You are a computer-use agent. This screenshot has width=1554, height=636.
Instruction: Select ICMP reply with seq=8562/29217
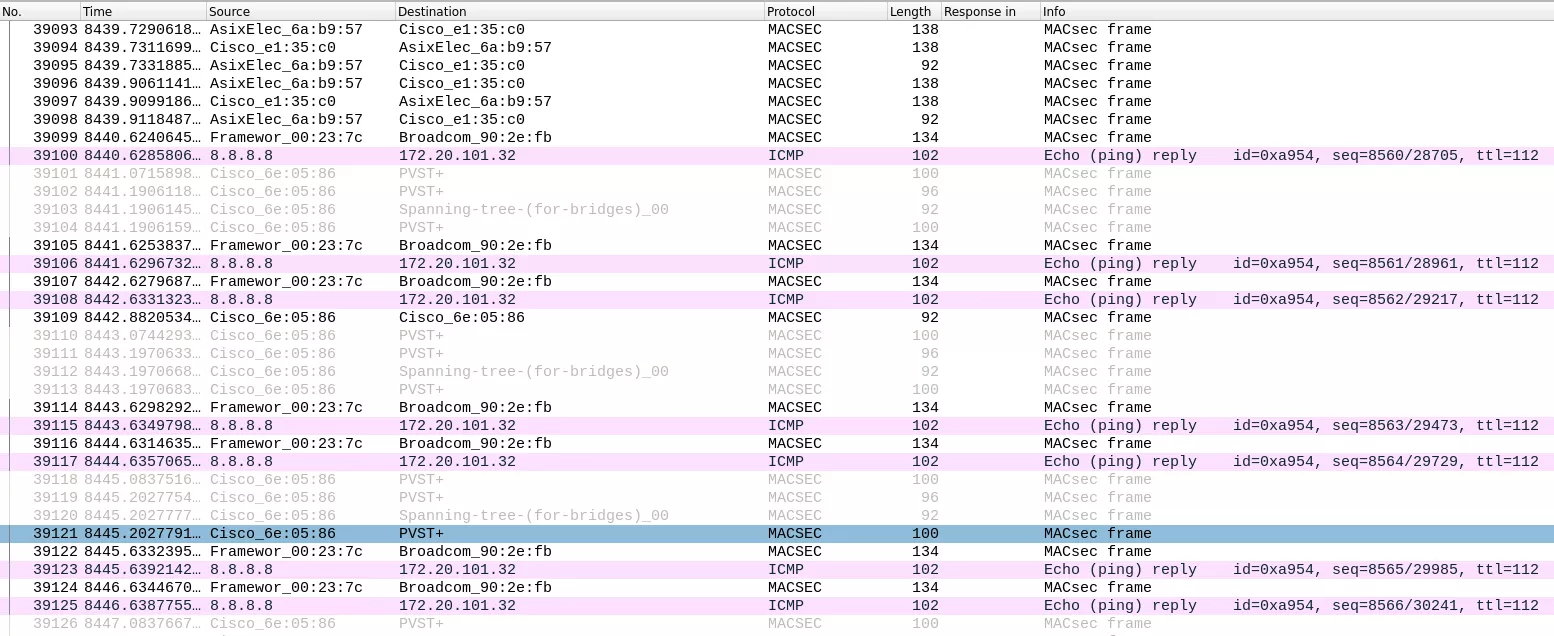coord(777,300)
